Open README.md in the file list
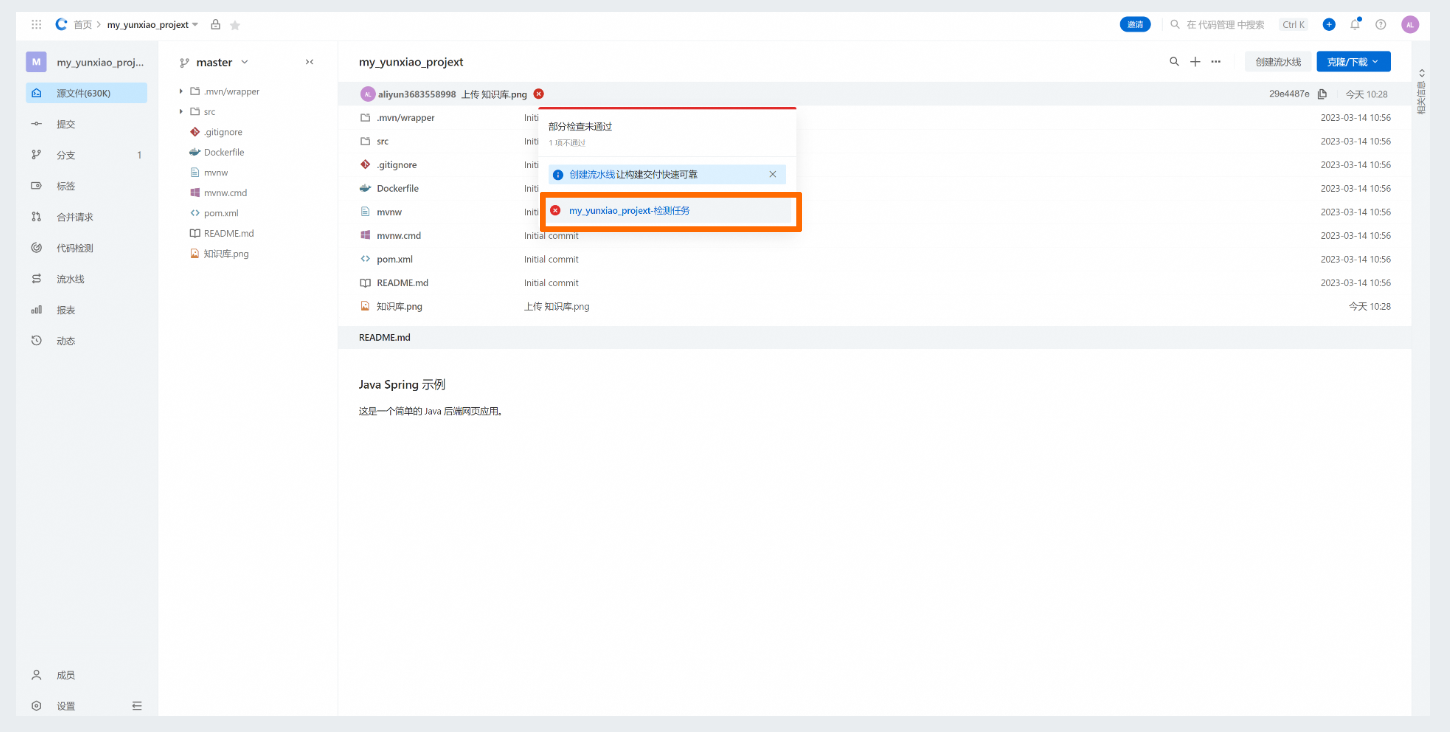Viewport: 1450px width, 732px height. [x=403, y=282]
